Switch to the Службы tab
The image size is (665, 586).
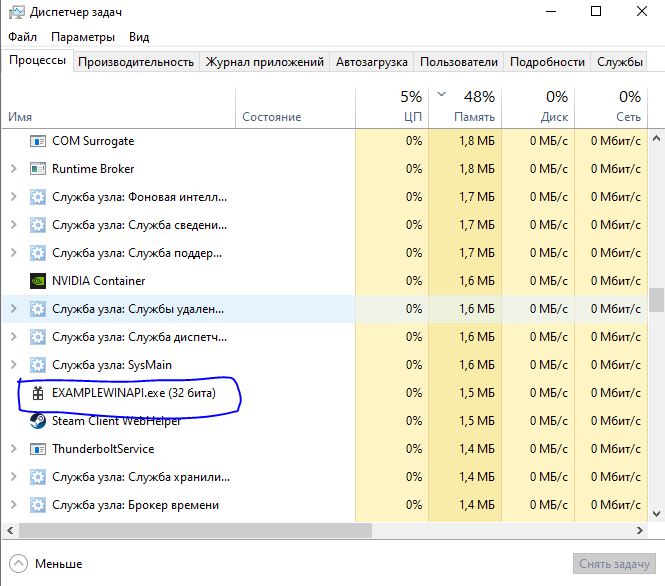(x=620, y=62)
